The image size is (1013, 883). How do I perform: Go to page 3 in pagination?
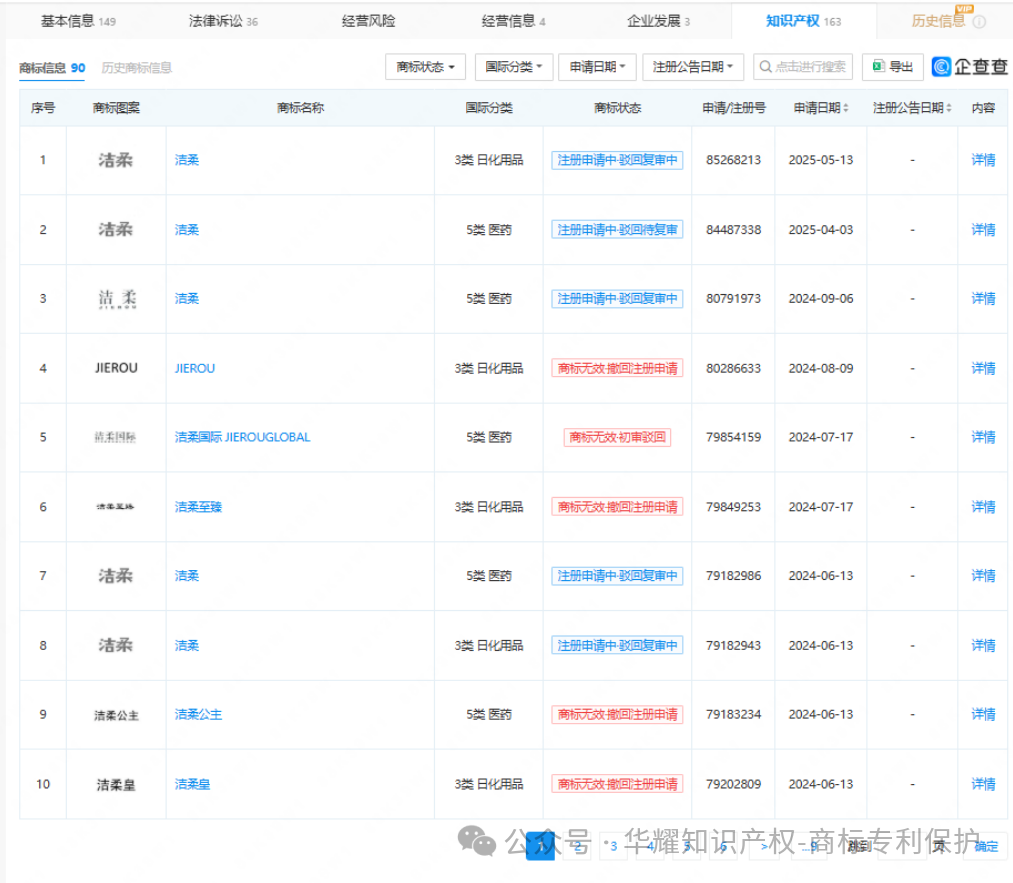point(613,846)
